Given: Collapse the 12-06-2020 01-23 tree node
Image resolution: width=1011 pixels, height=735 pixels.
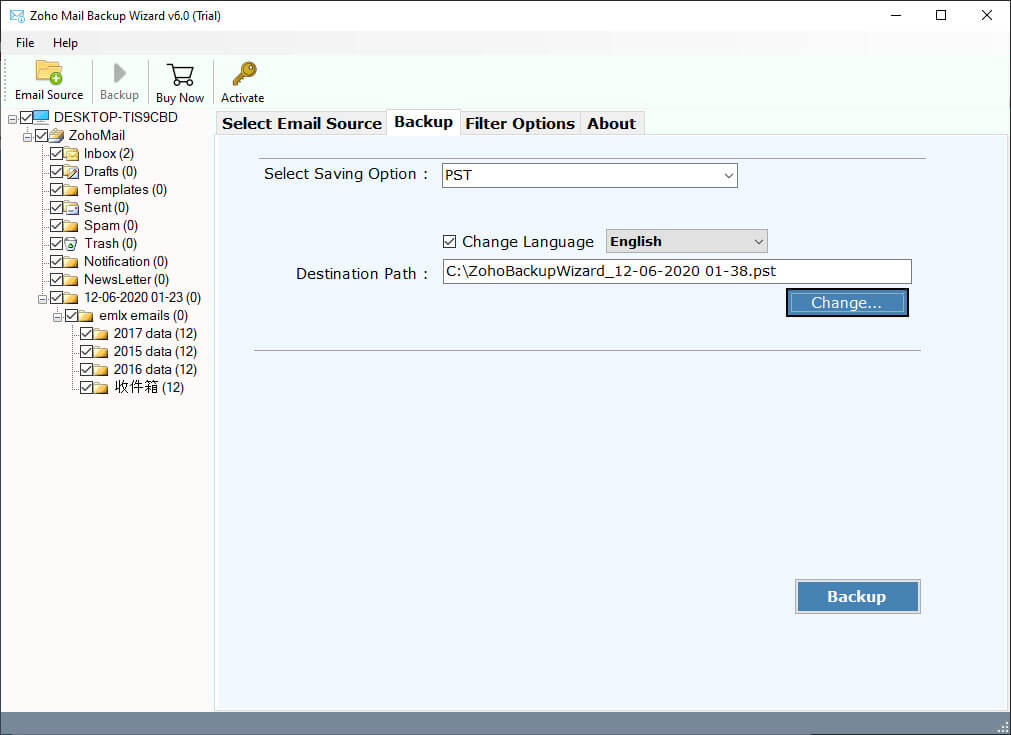Looking at the screenshot, I should click(x=42, y=299).
